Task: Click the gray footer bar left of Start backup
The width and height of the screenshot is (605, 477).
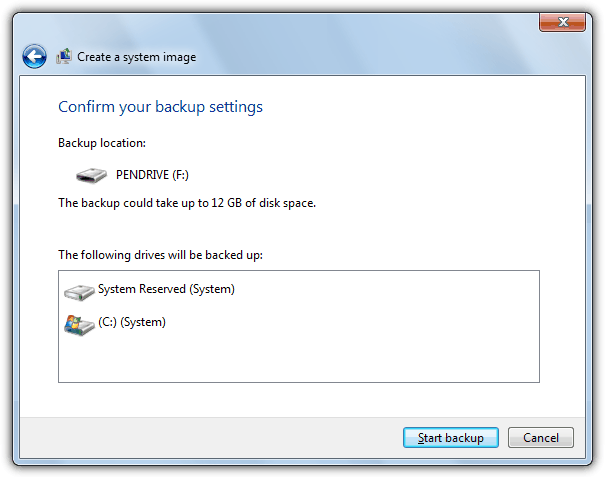Action: (200, 438)
